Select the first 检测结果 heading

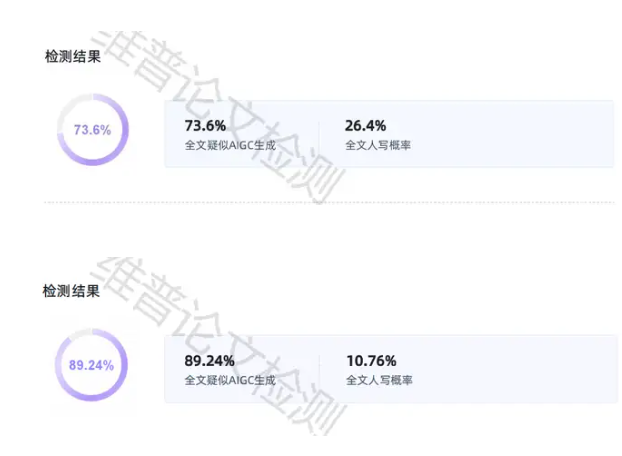click(x=73, y=56)
